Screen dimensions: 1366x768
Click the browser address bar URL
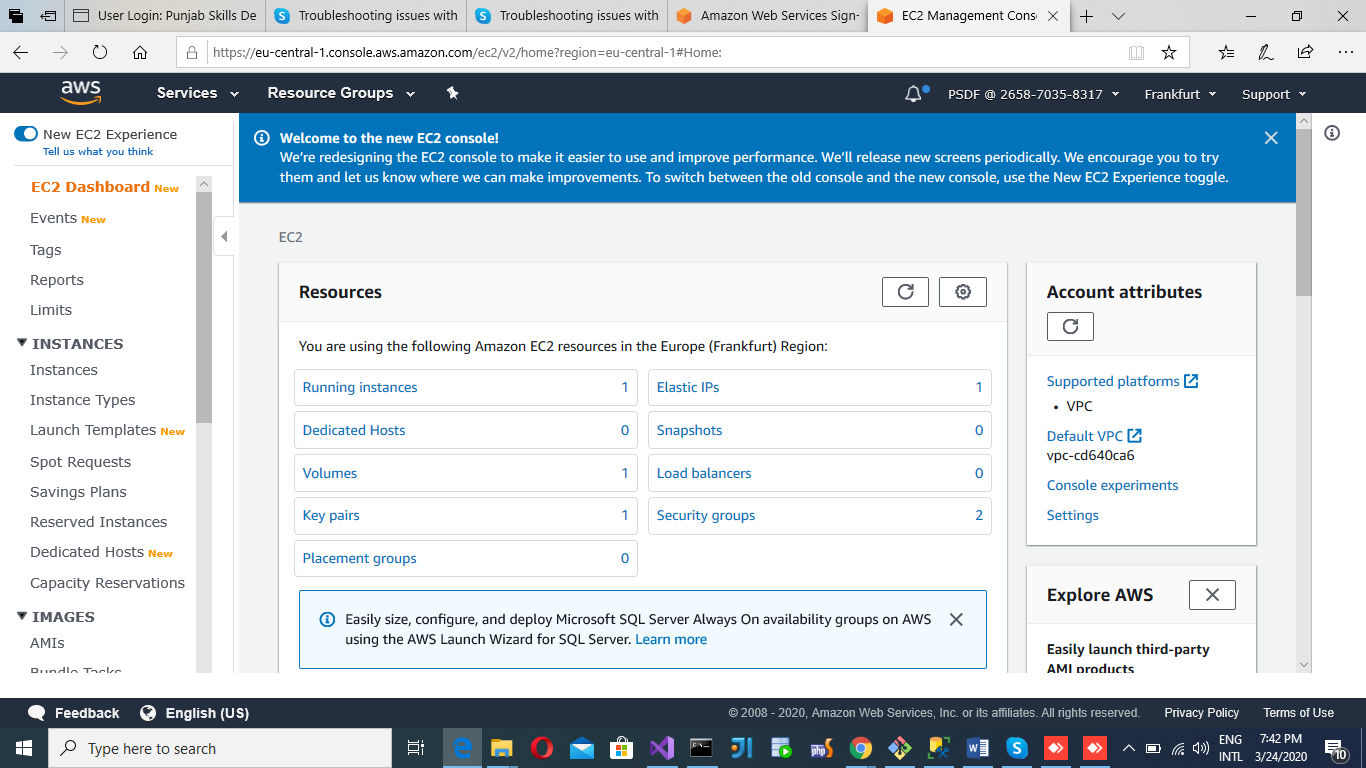point(466,52)
